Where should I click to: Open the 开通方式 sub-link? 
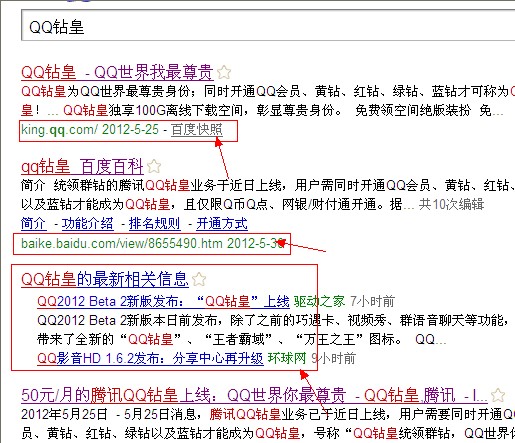coord(222,224)
